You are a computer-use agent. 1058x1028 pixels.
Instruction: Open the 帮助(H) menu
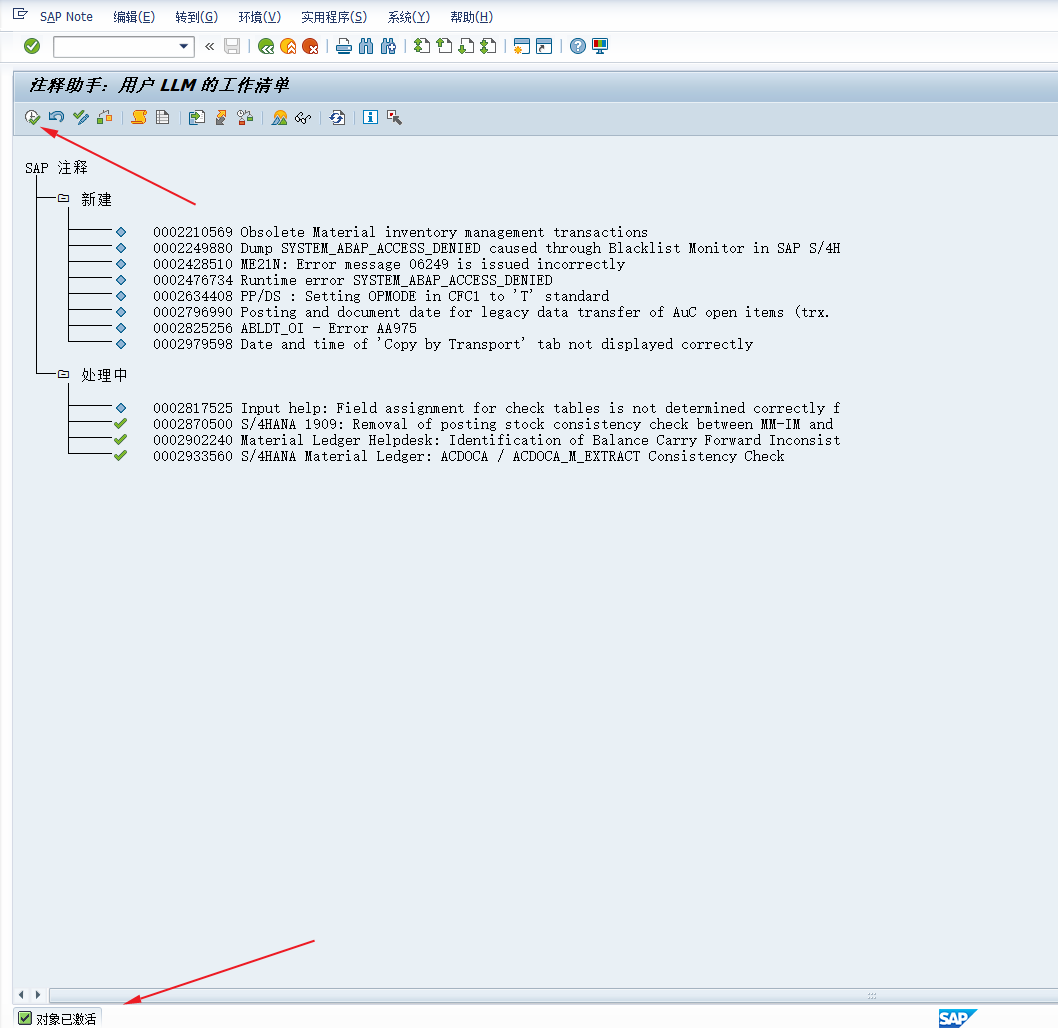(472, 17)
